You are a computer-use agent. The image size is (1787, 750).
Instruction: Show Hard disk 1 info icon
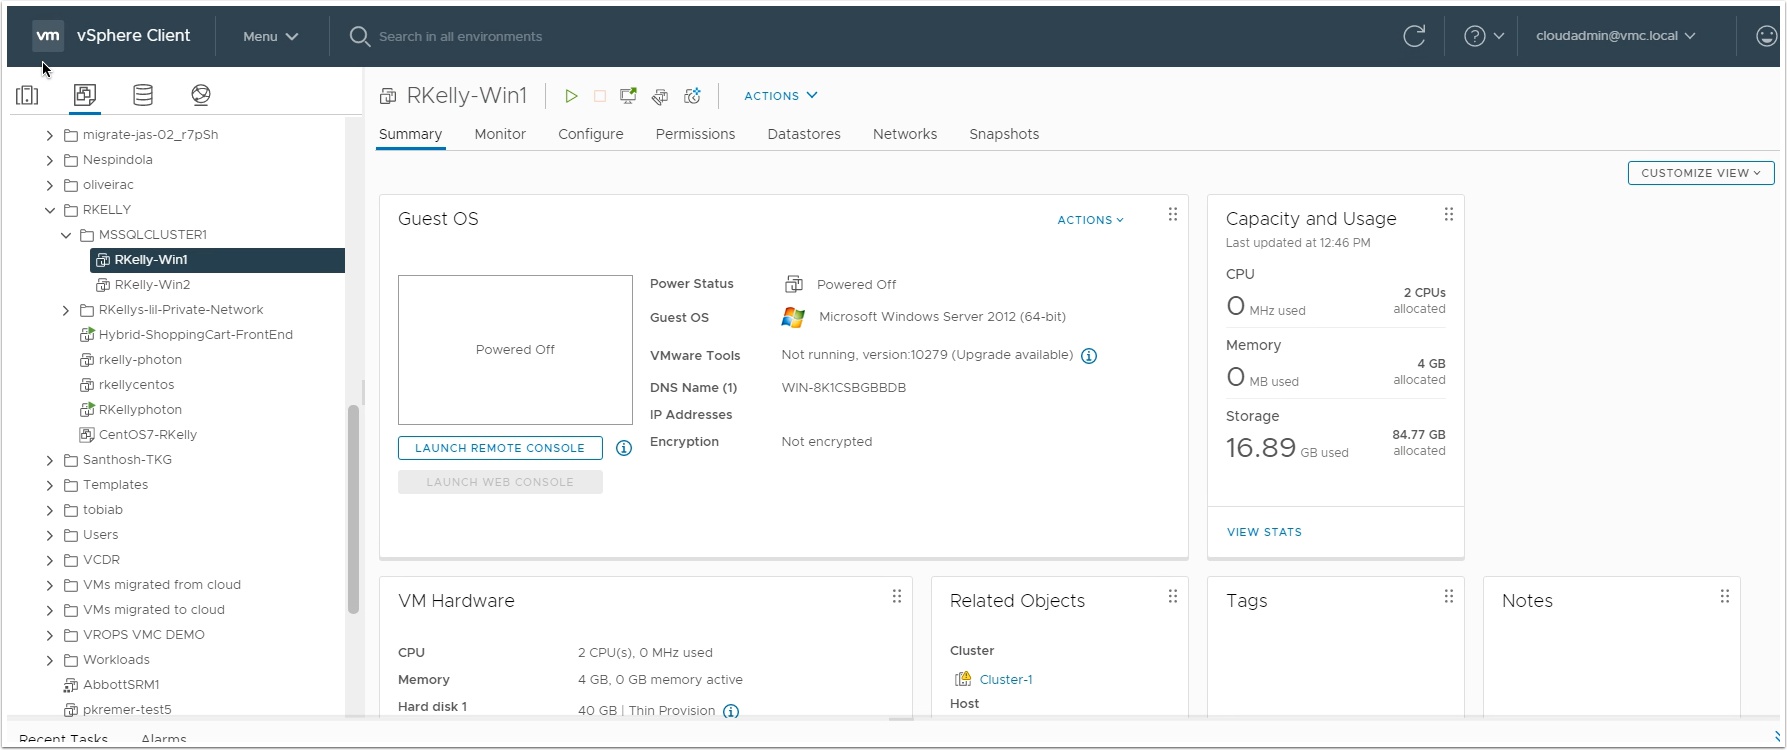coord(731,711)
